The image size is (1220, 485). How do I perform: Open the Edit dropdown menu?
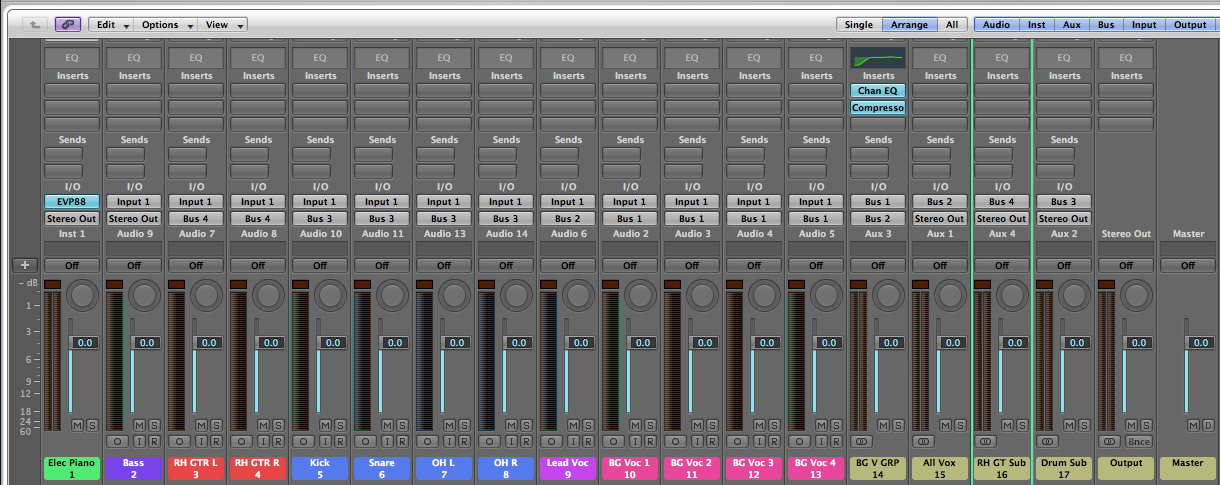pyautogui.click(x=110, y=24)
